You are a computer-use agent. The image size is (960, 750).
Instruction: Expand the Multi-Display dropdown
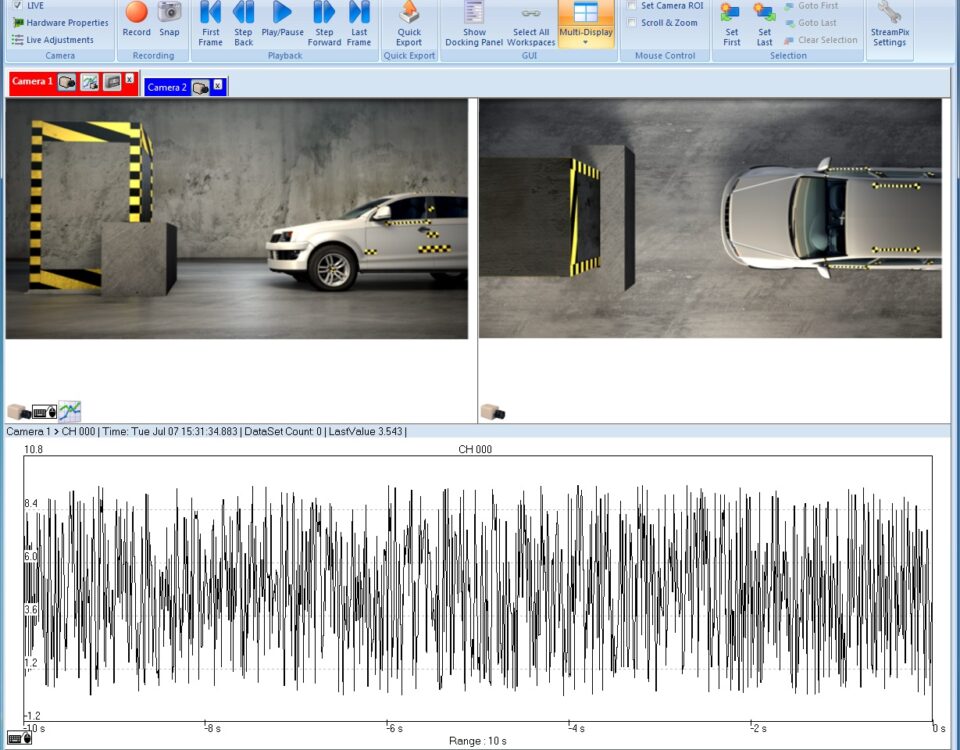click(586, 43)
